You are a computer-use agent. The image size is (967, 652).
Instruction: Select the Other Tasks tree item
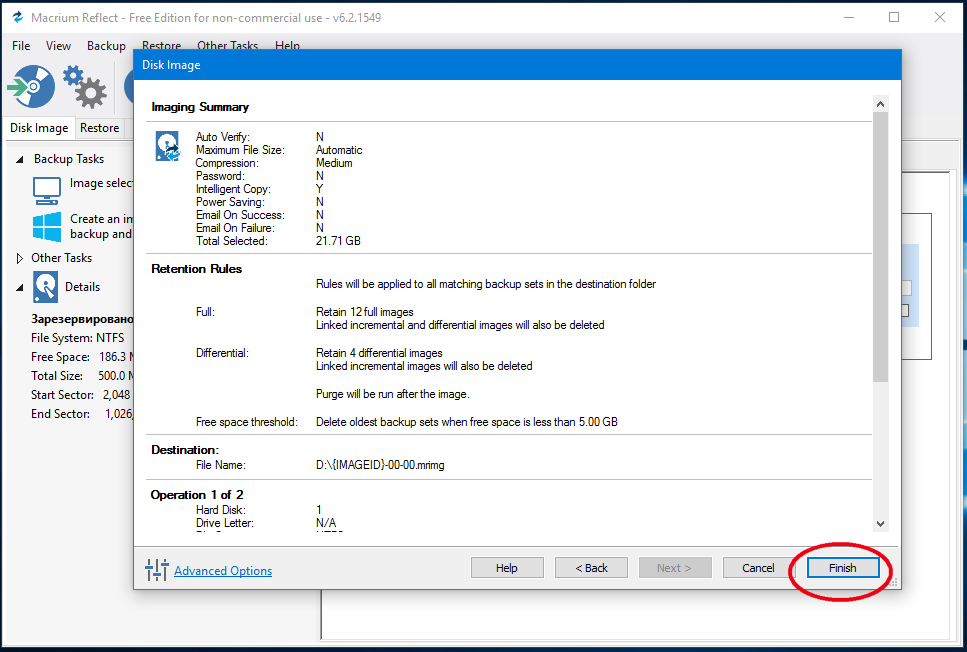pyautogui.click(x=62, y=258)
